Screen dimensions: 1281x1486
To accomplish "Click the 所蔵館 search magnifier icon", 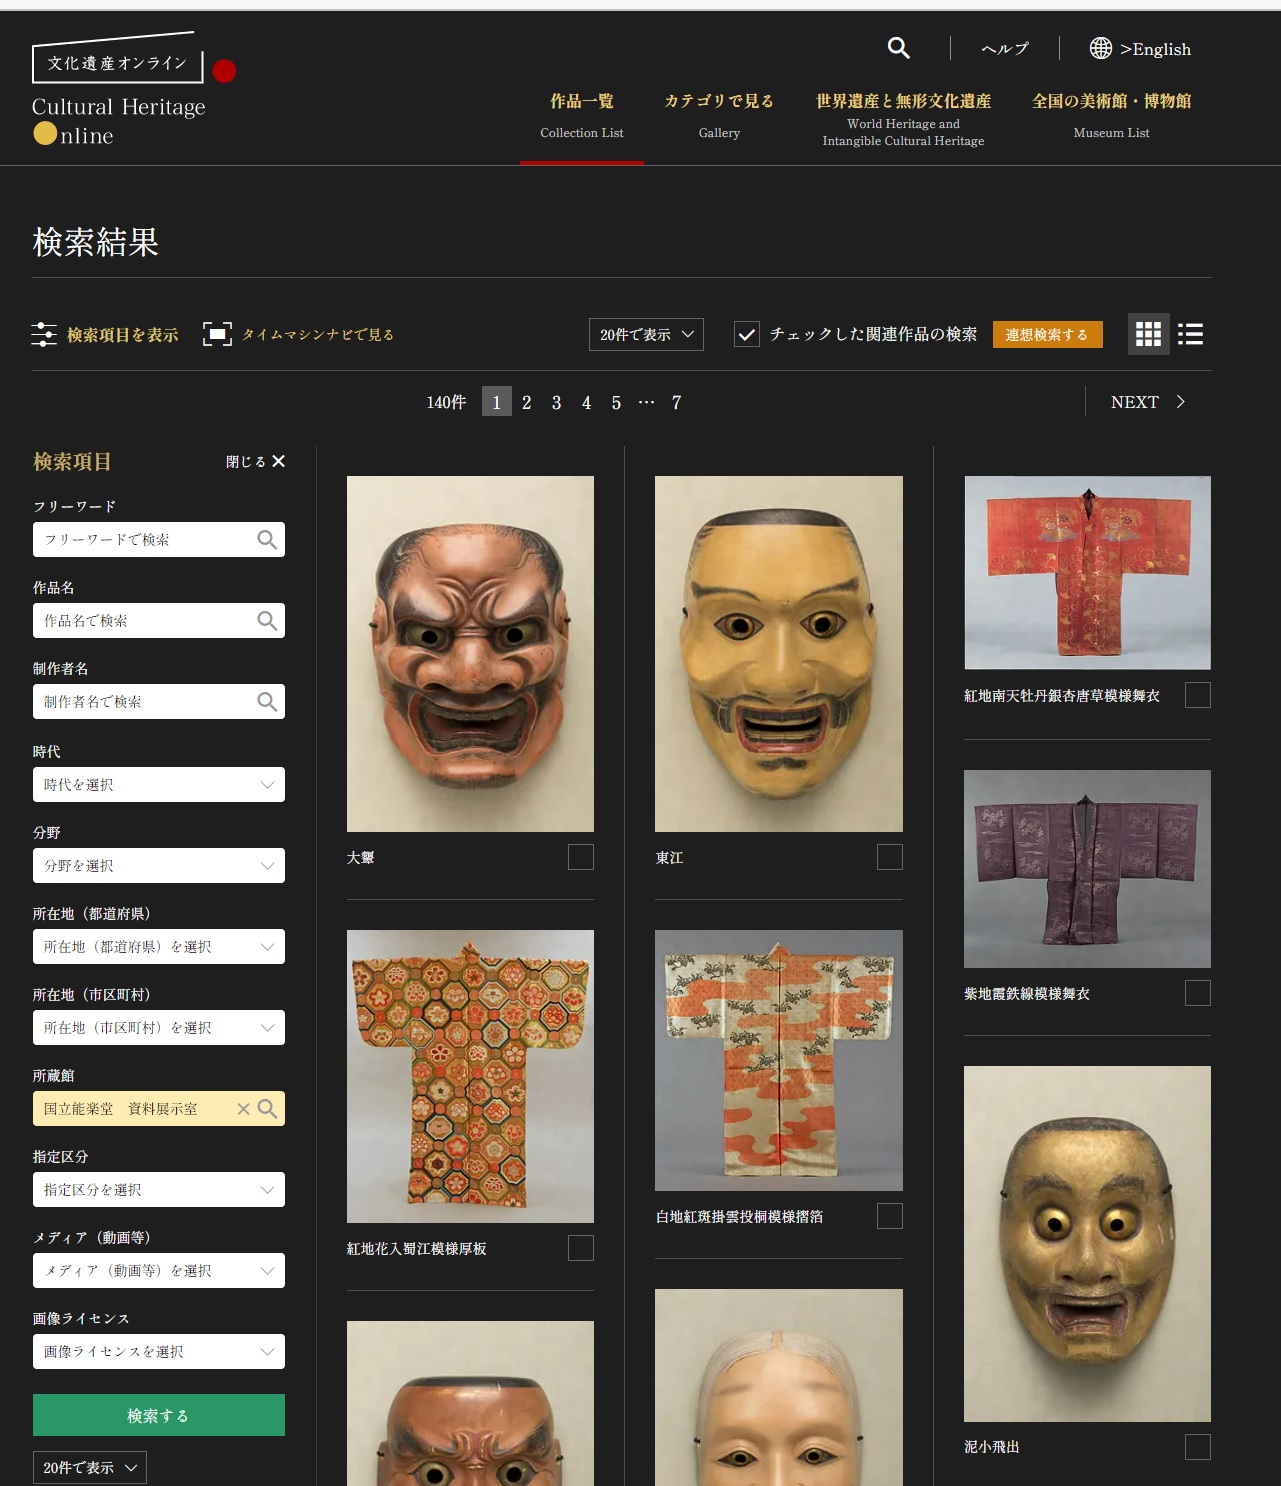I will [x=267, y=1109].
